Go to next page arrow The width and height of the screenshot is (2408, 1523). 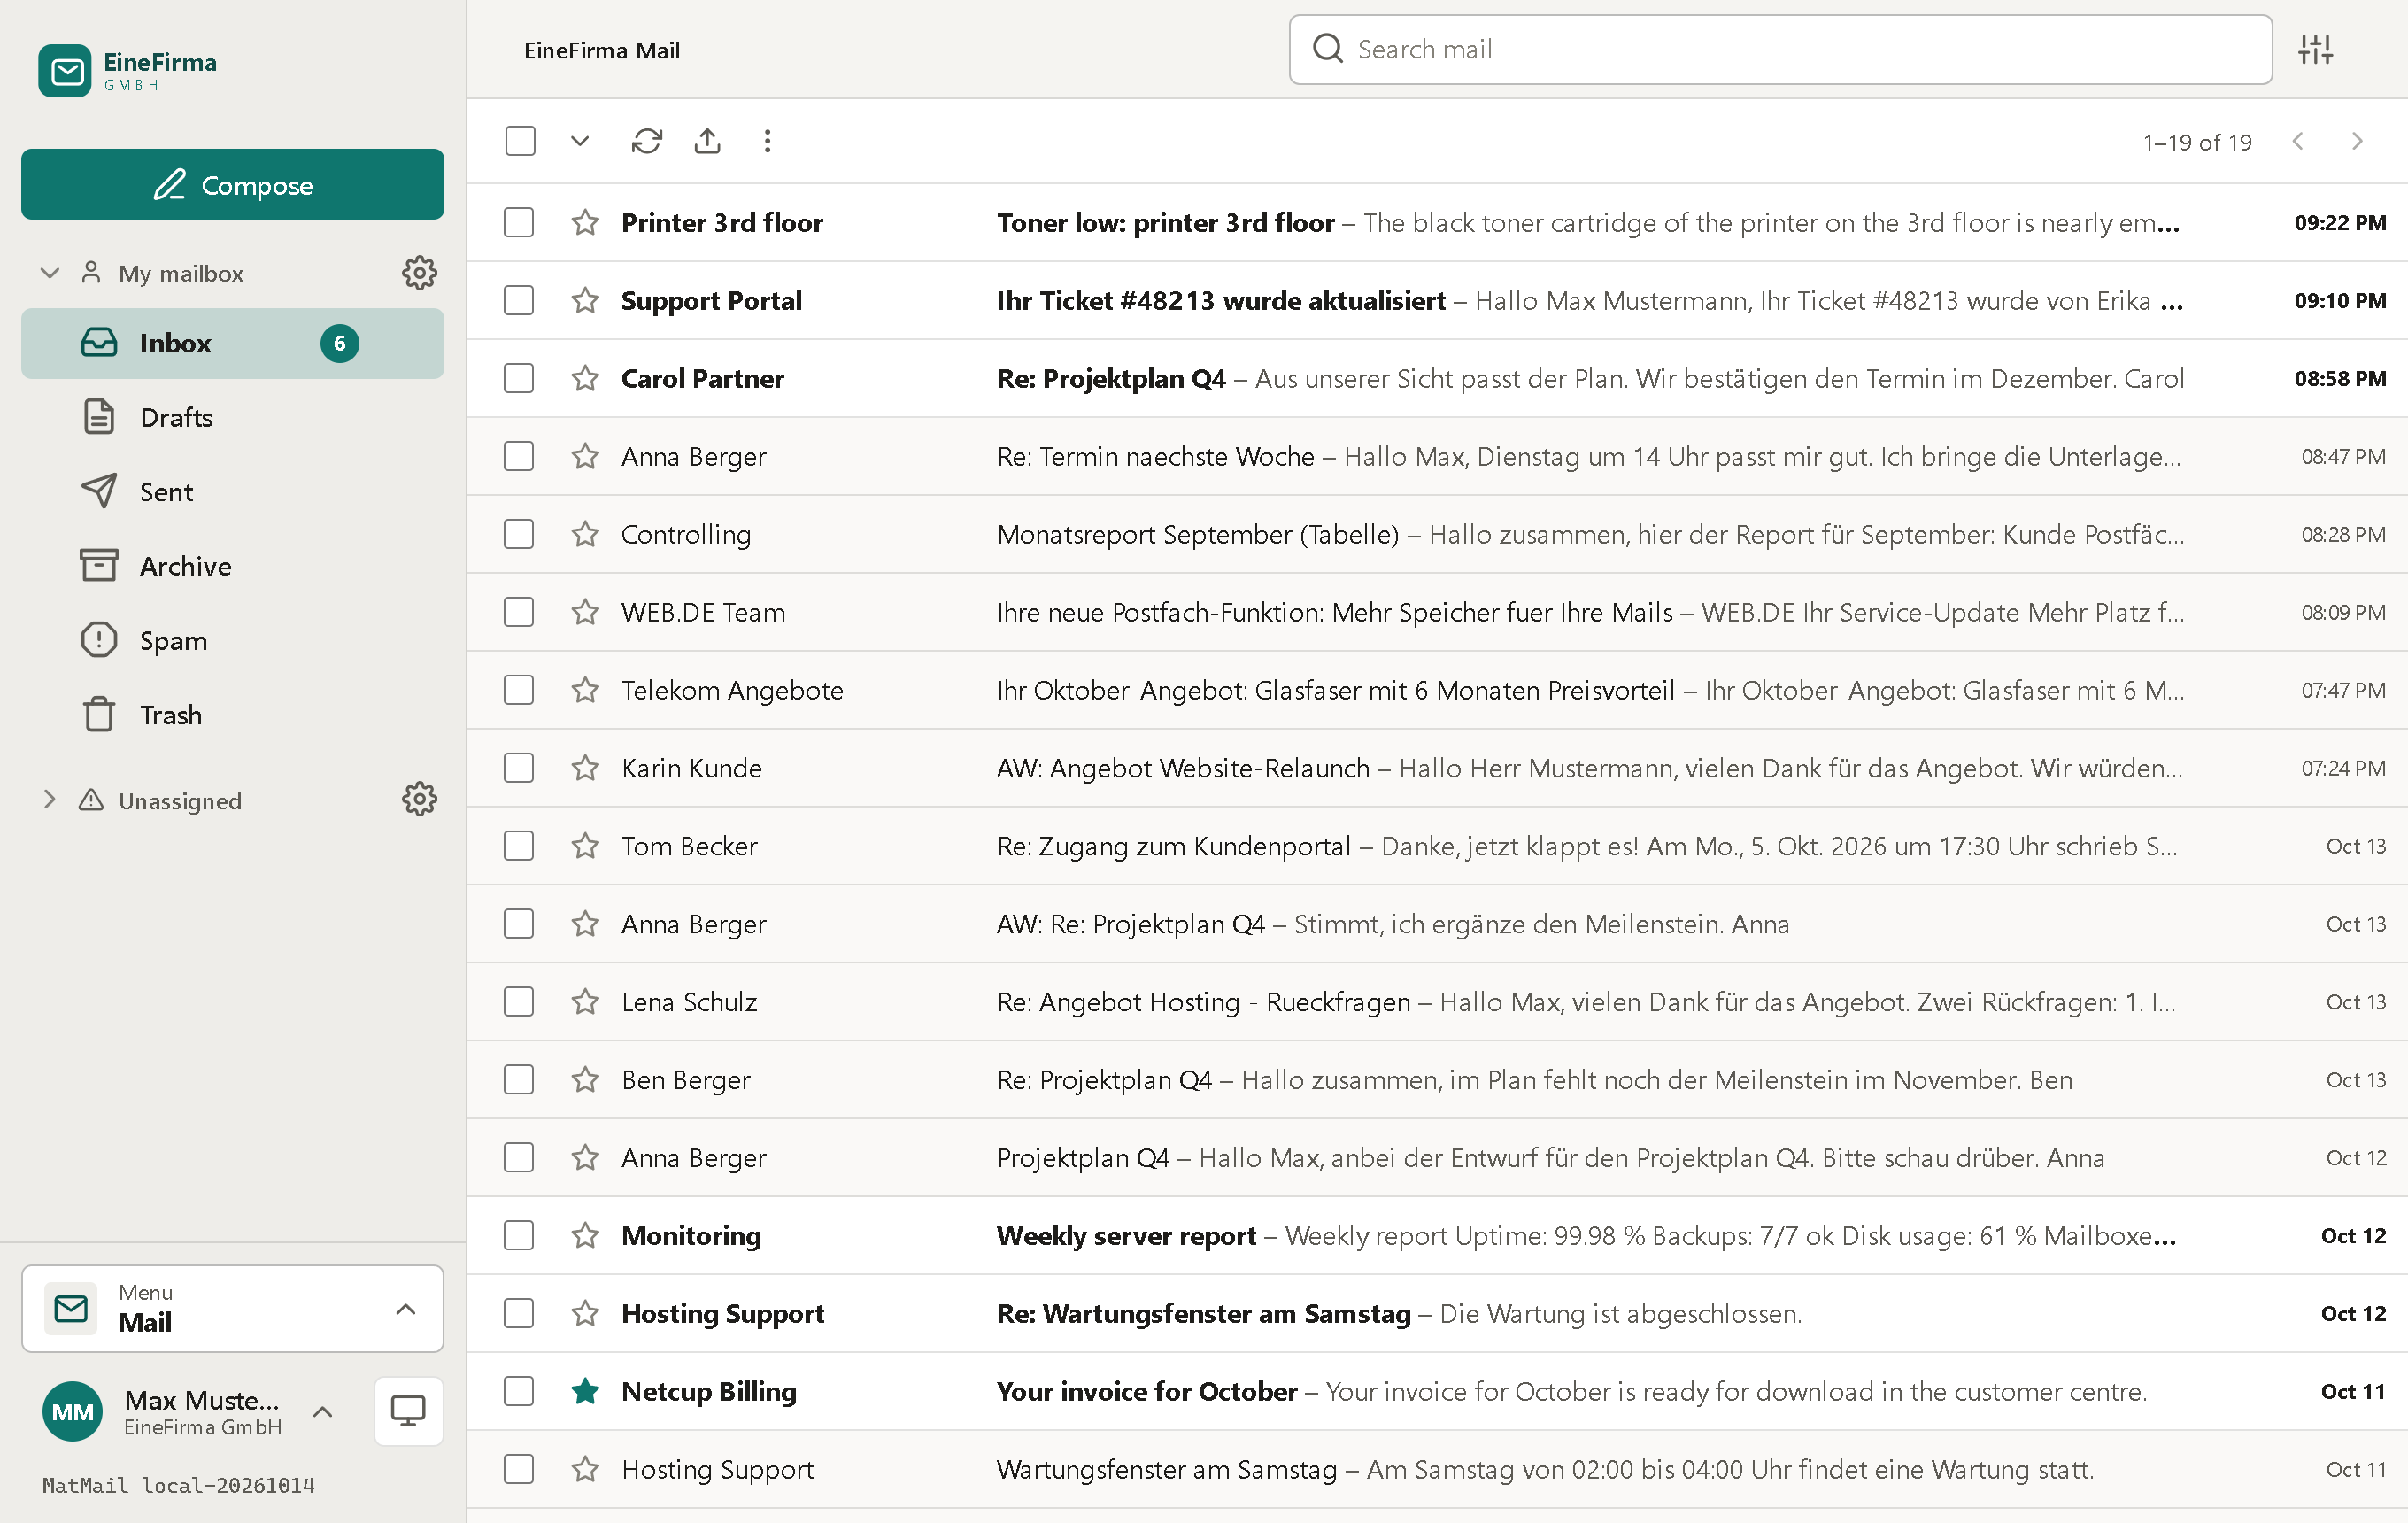tap(2357, 141)
